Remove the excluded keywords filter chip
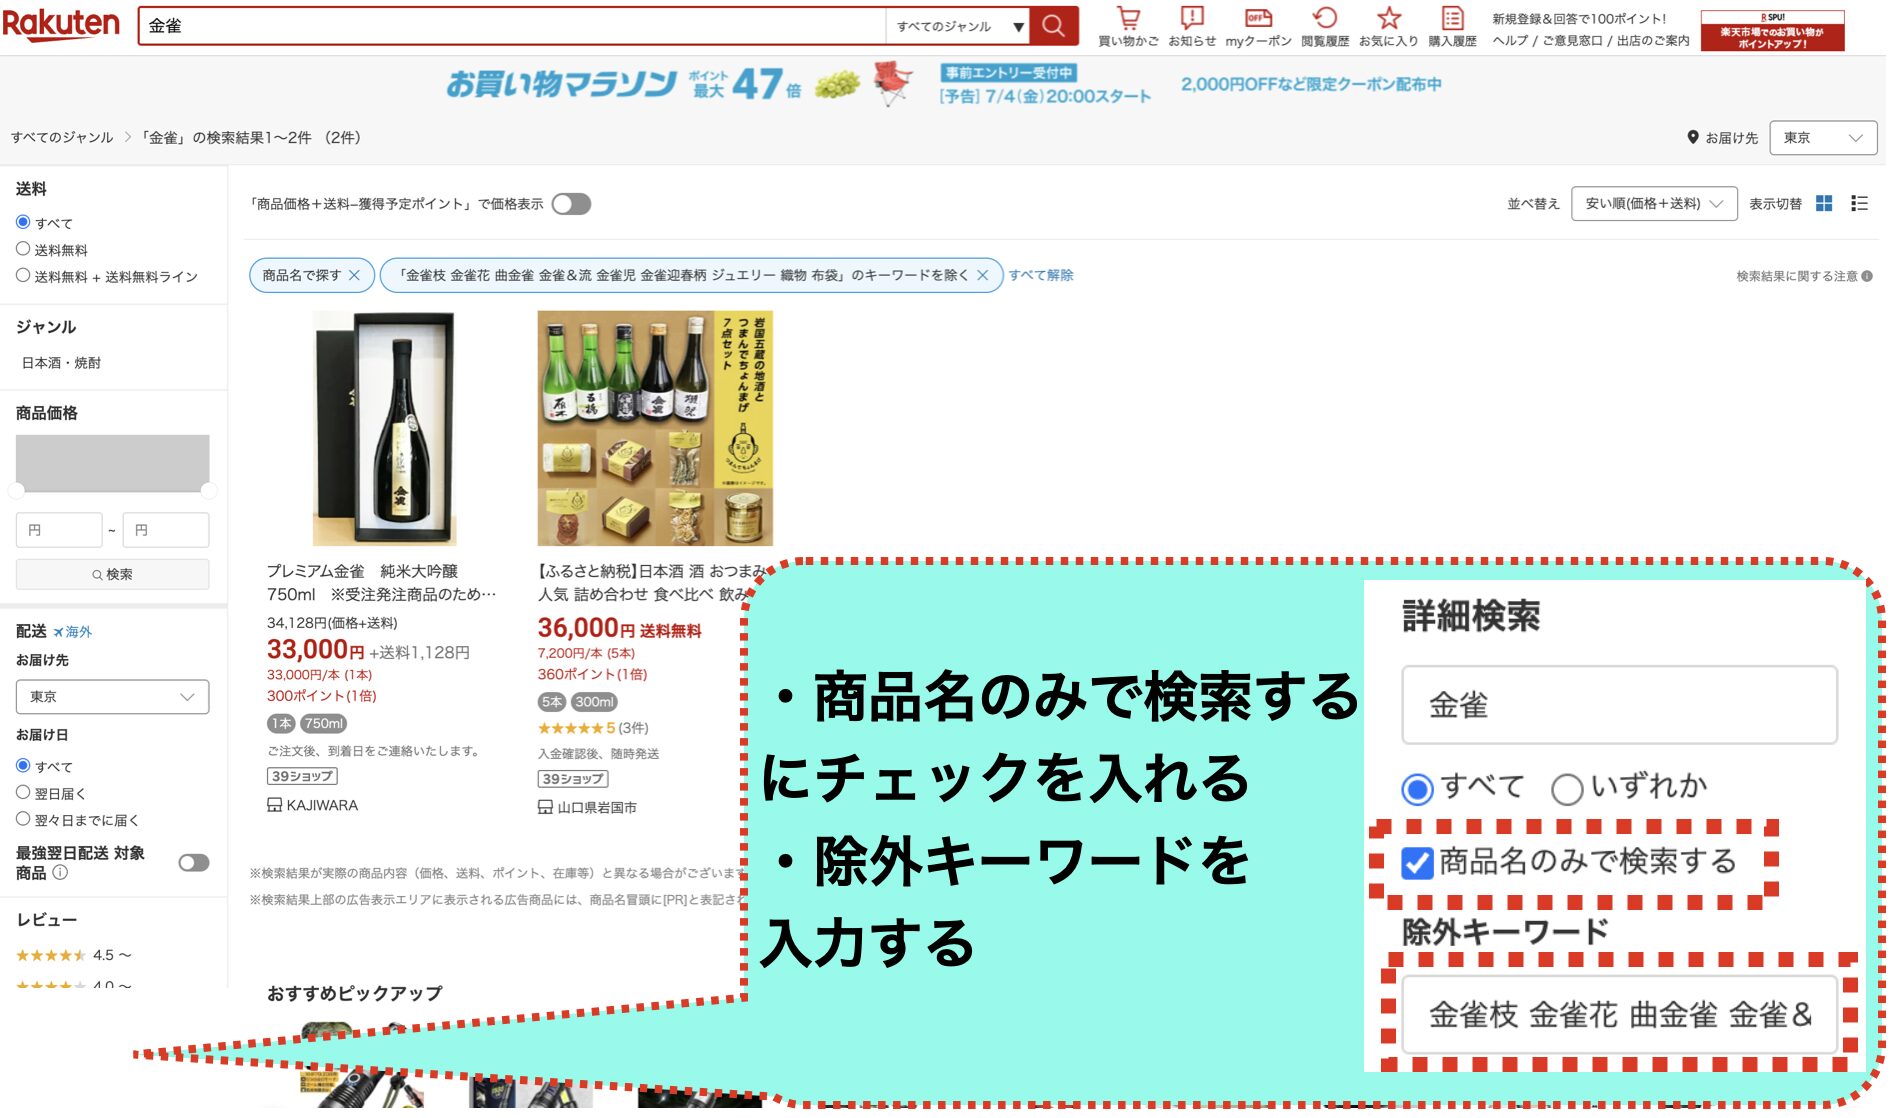Screen dimensions: 1892x1118 [982, 275]
